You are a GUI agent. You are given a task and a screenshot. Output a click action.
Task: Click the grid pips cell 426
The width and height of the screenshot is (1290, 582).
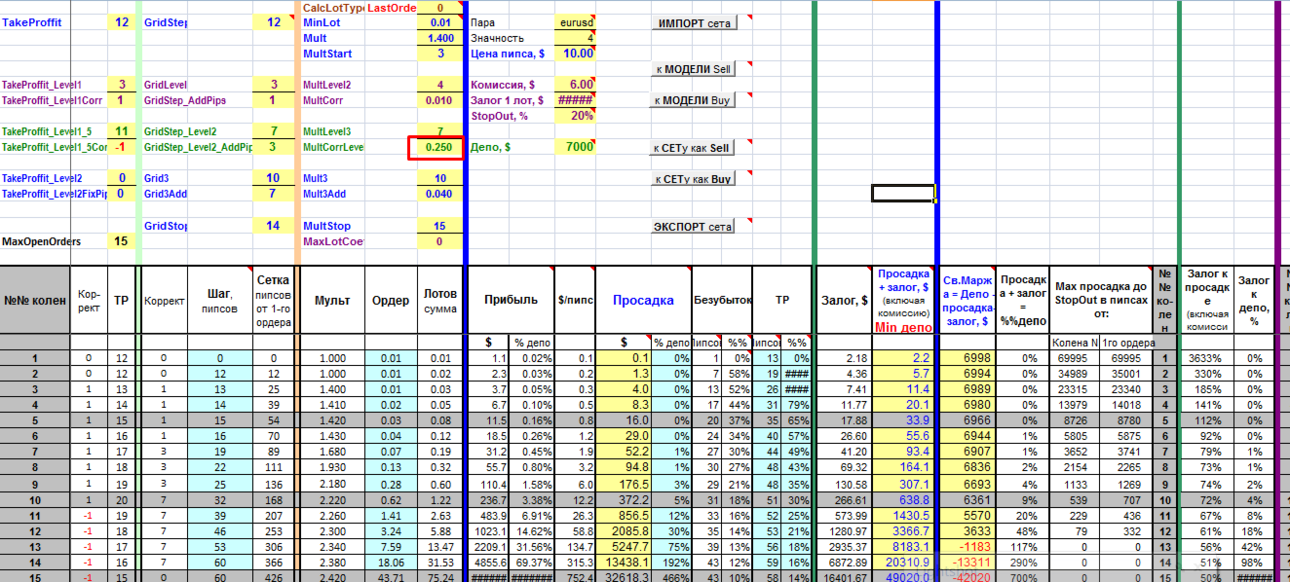click(x=273, y=576)
